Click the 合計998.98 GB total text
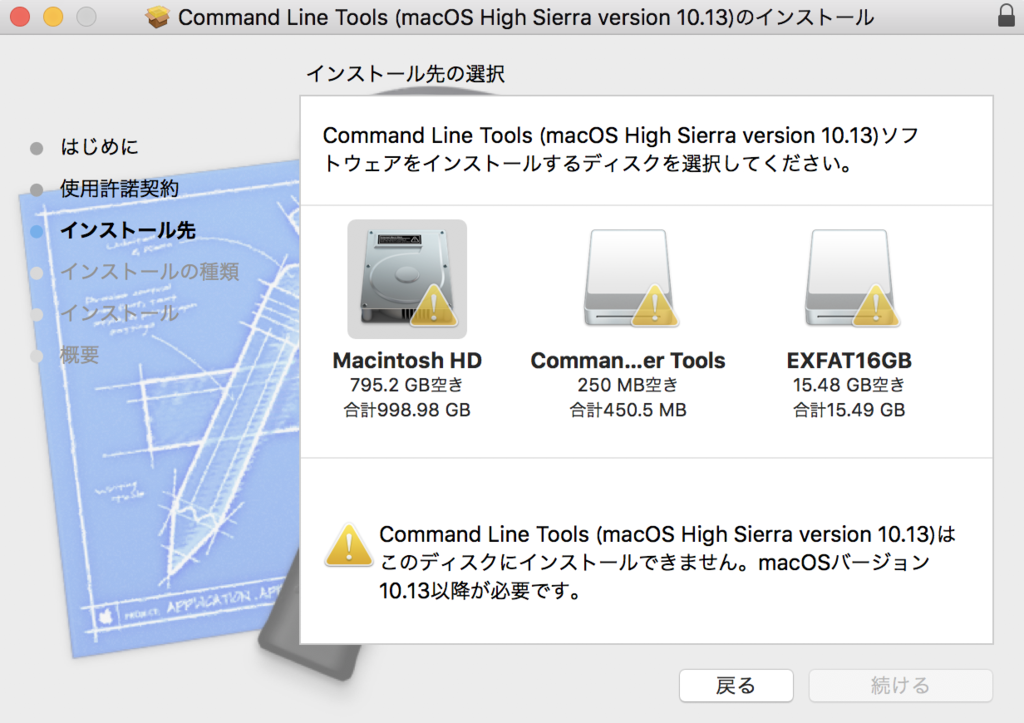The image size is (1024, 723). [x=407, y=410]
